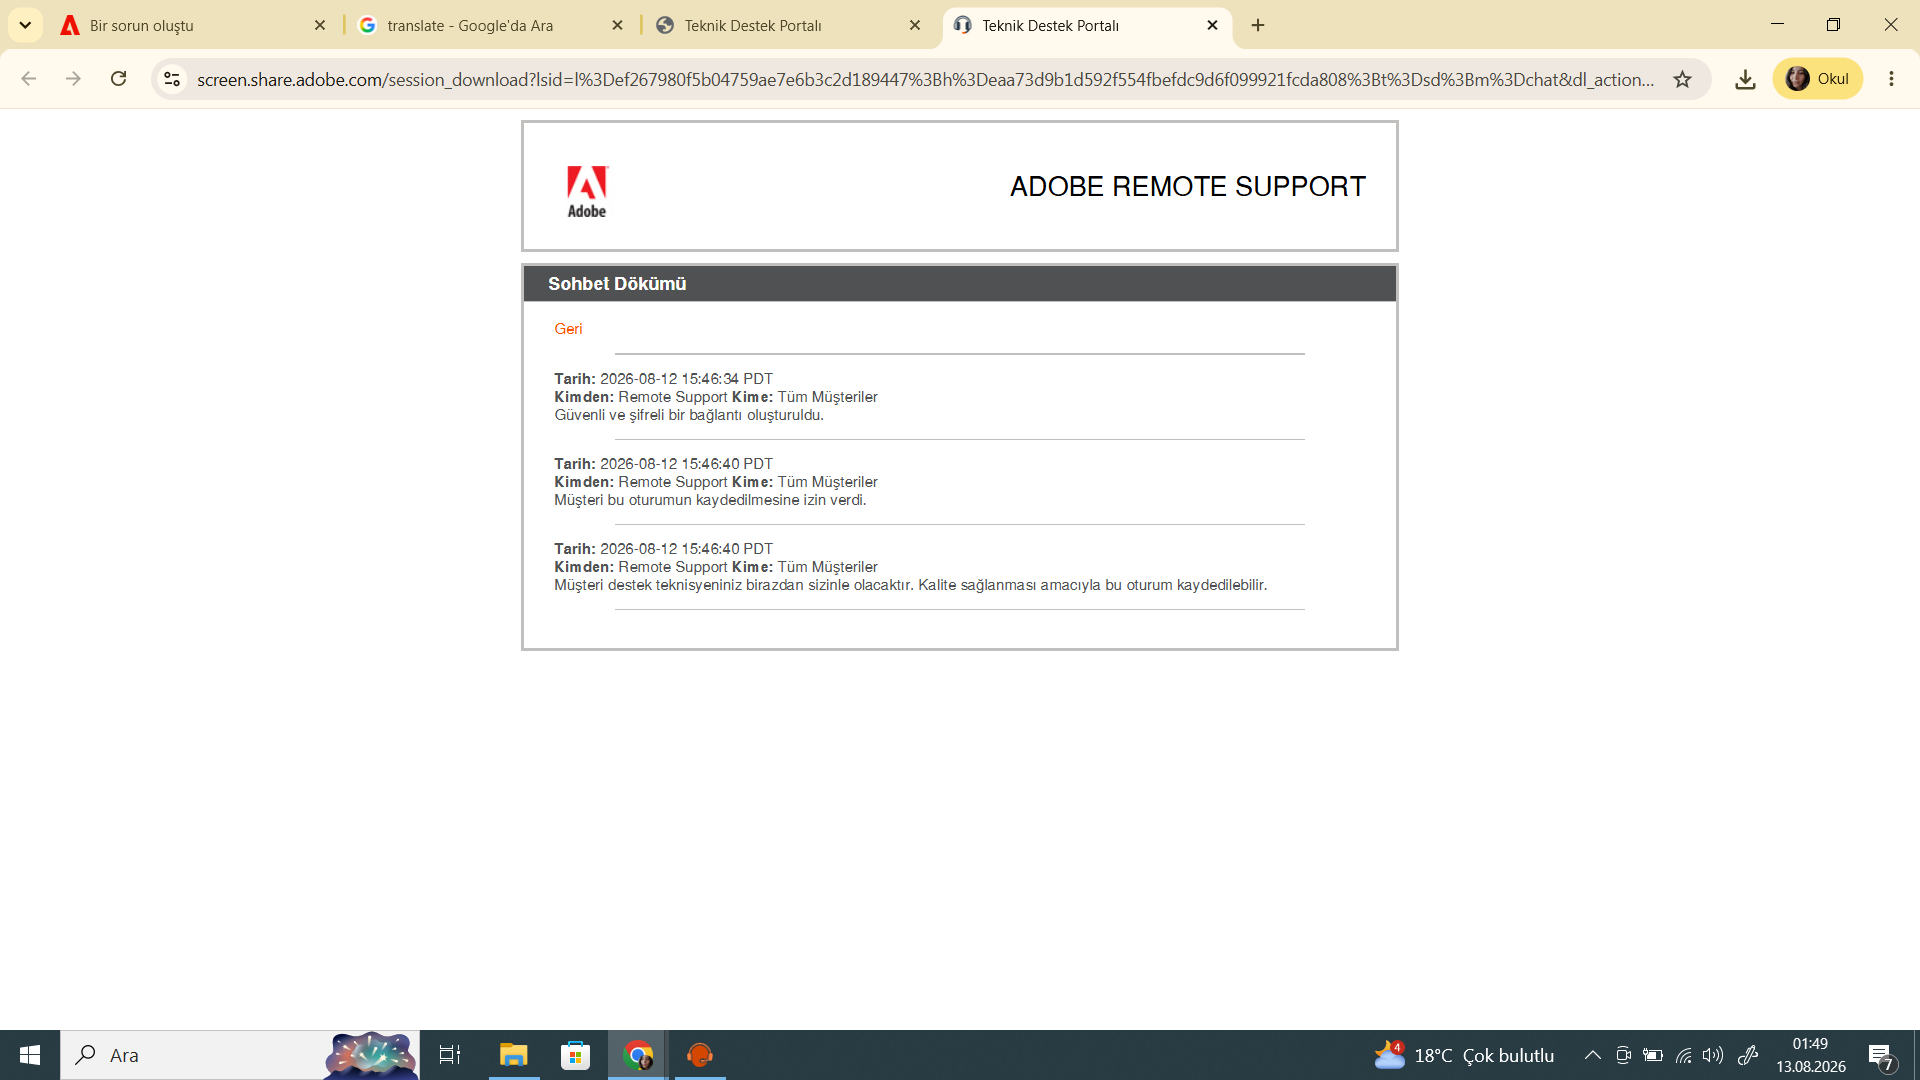Open the Chrome three-dot menu
Screen dimensions: 1920x1080
(x=1891, y=79)
